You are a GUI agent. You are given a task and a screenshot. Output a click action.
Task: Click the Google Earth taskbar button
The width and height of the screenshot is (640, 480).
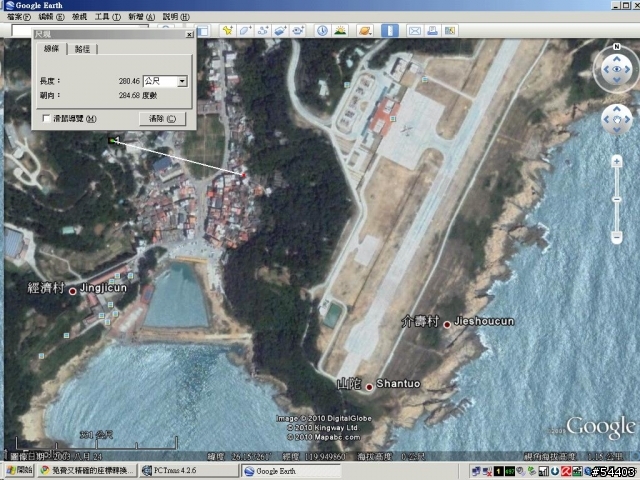(291, 471)
